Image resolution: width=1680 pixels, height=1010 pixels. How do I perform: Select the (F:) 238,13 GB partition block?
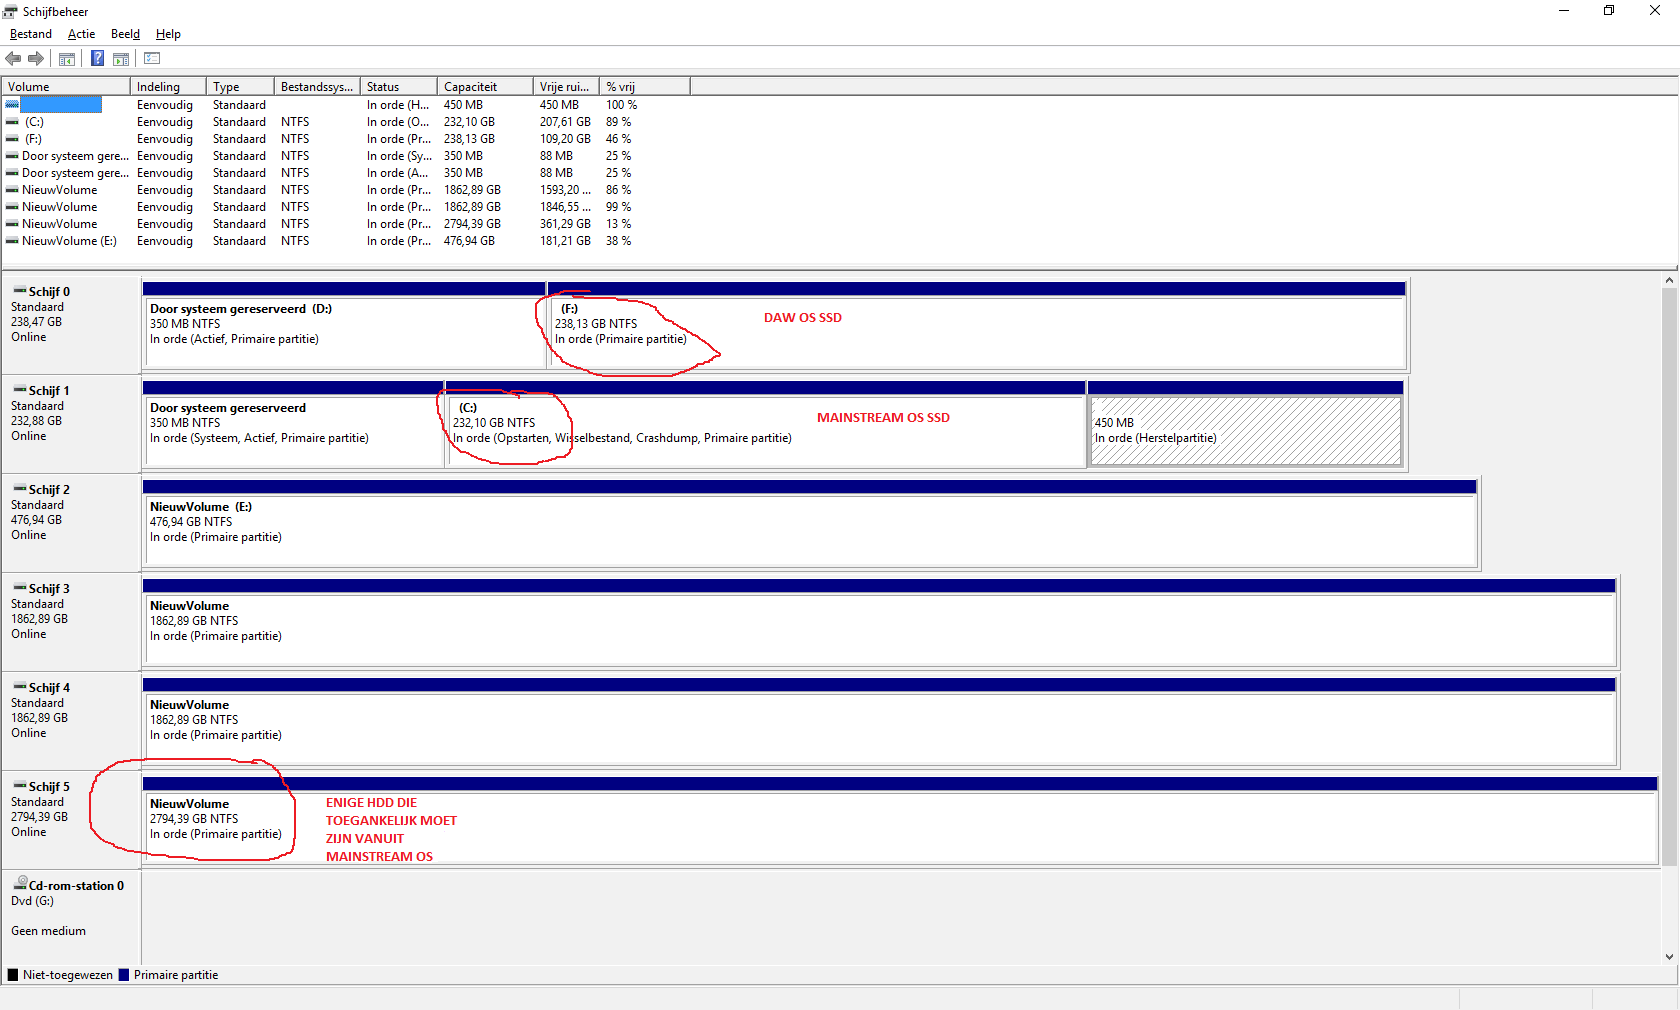977,325
